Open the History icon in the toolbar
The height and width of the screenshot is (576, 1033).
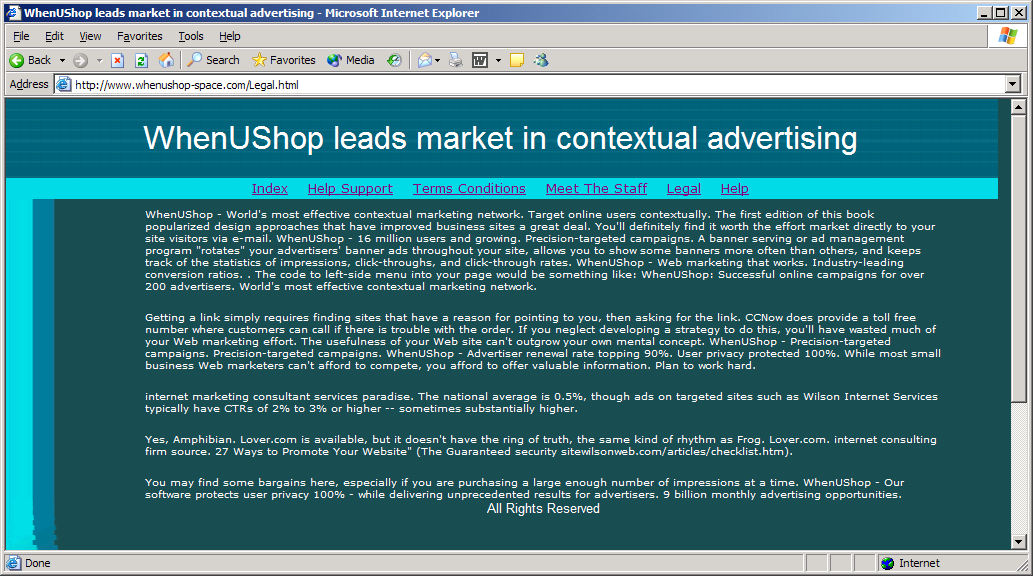394,61
